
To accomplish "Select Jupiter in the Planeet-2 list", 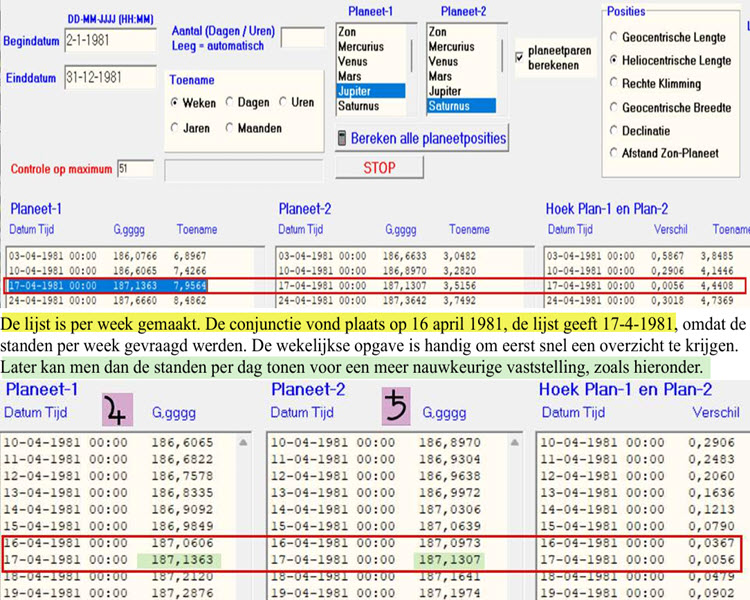I will click(462, 91).
